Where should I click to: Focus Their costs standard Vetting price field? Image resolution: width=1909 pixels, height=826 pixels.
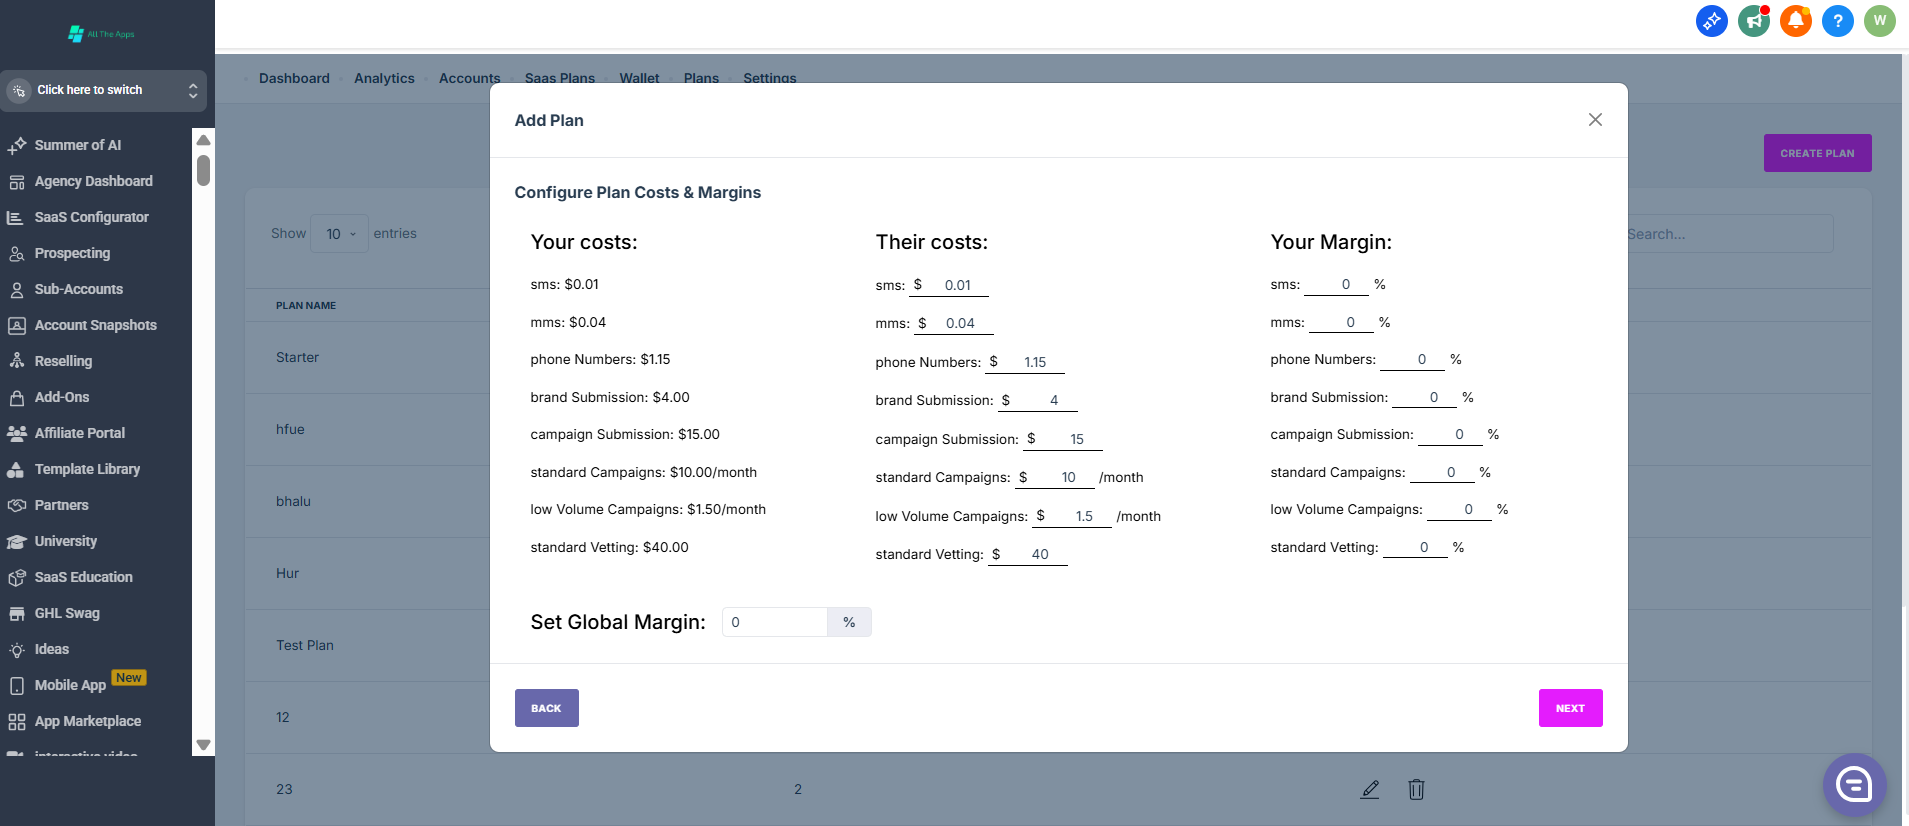[1036, 555]
